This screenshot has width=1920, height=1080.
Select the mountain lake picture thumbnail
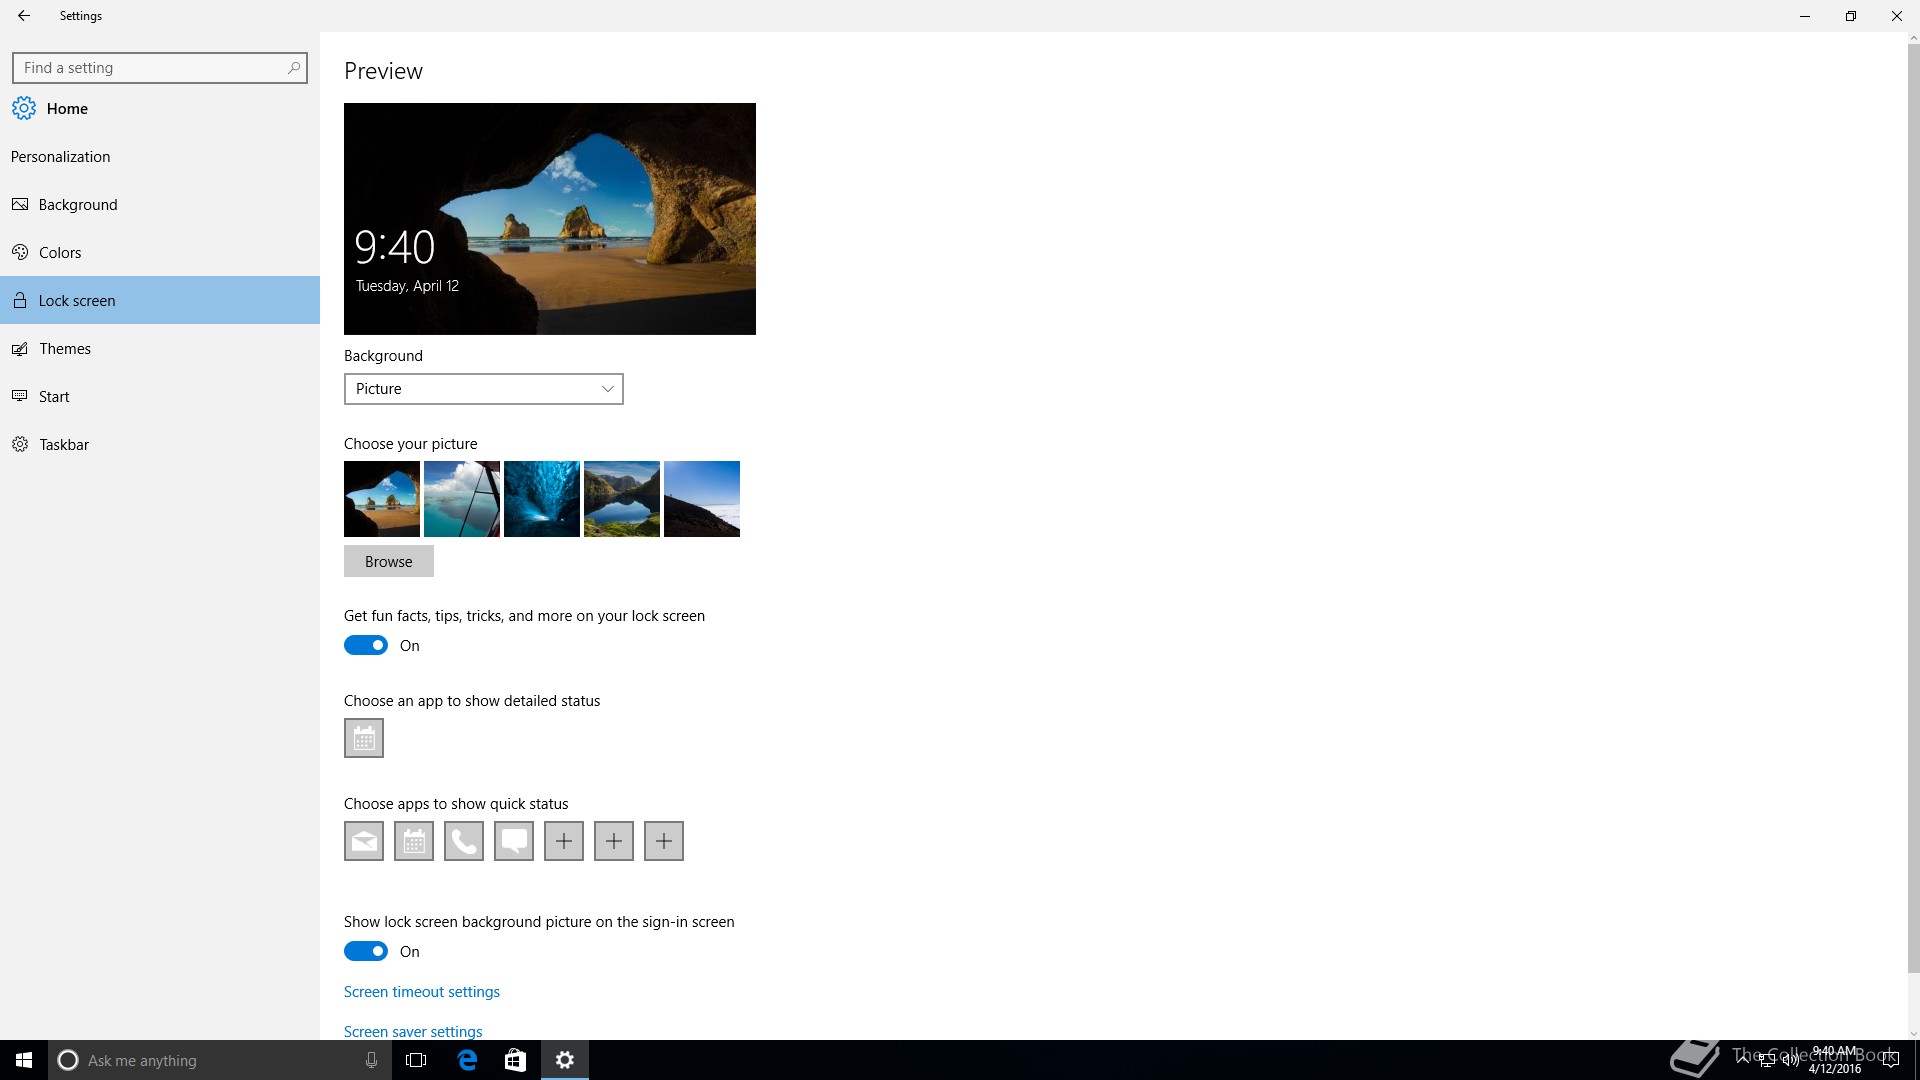622,499
